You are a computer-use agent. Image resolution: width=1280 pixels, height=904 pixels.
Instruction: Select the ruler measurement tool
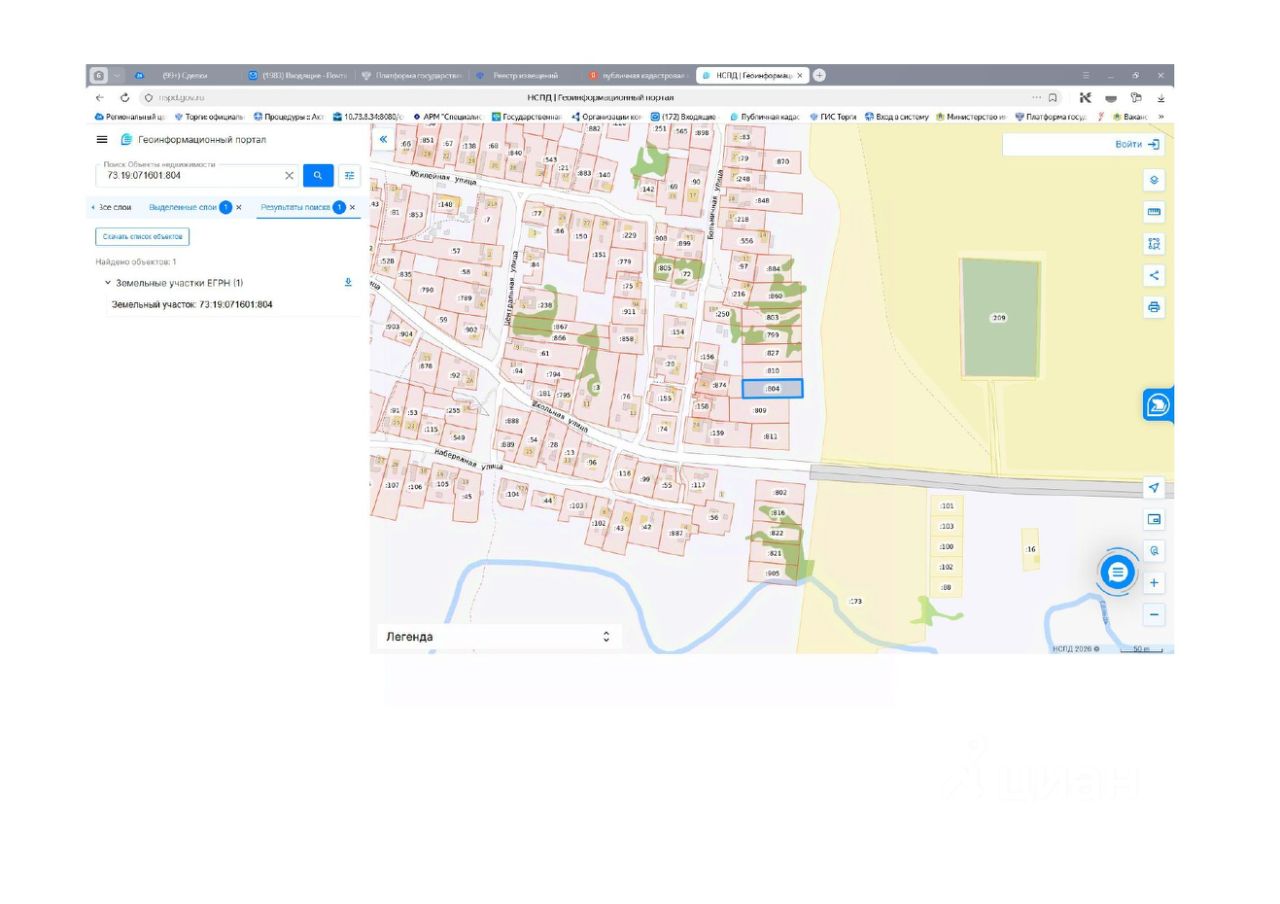pos(1154,212)
